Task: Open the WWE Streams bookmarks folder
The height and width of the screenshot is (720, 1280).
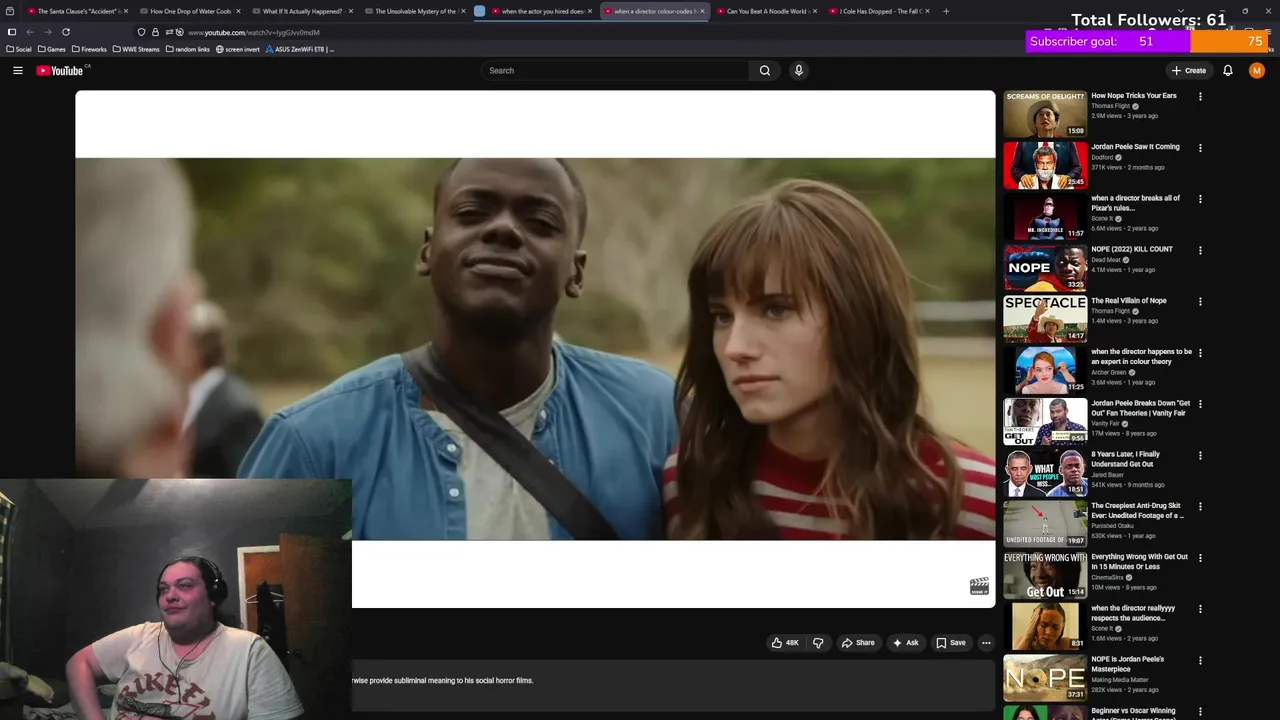Action: [x=137, y=49]
